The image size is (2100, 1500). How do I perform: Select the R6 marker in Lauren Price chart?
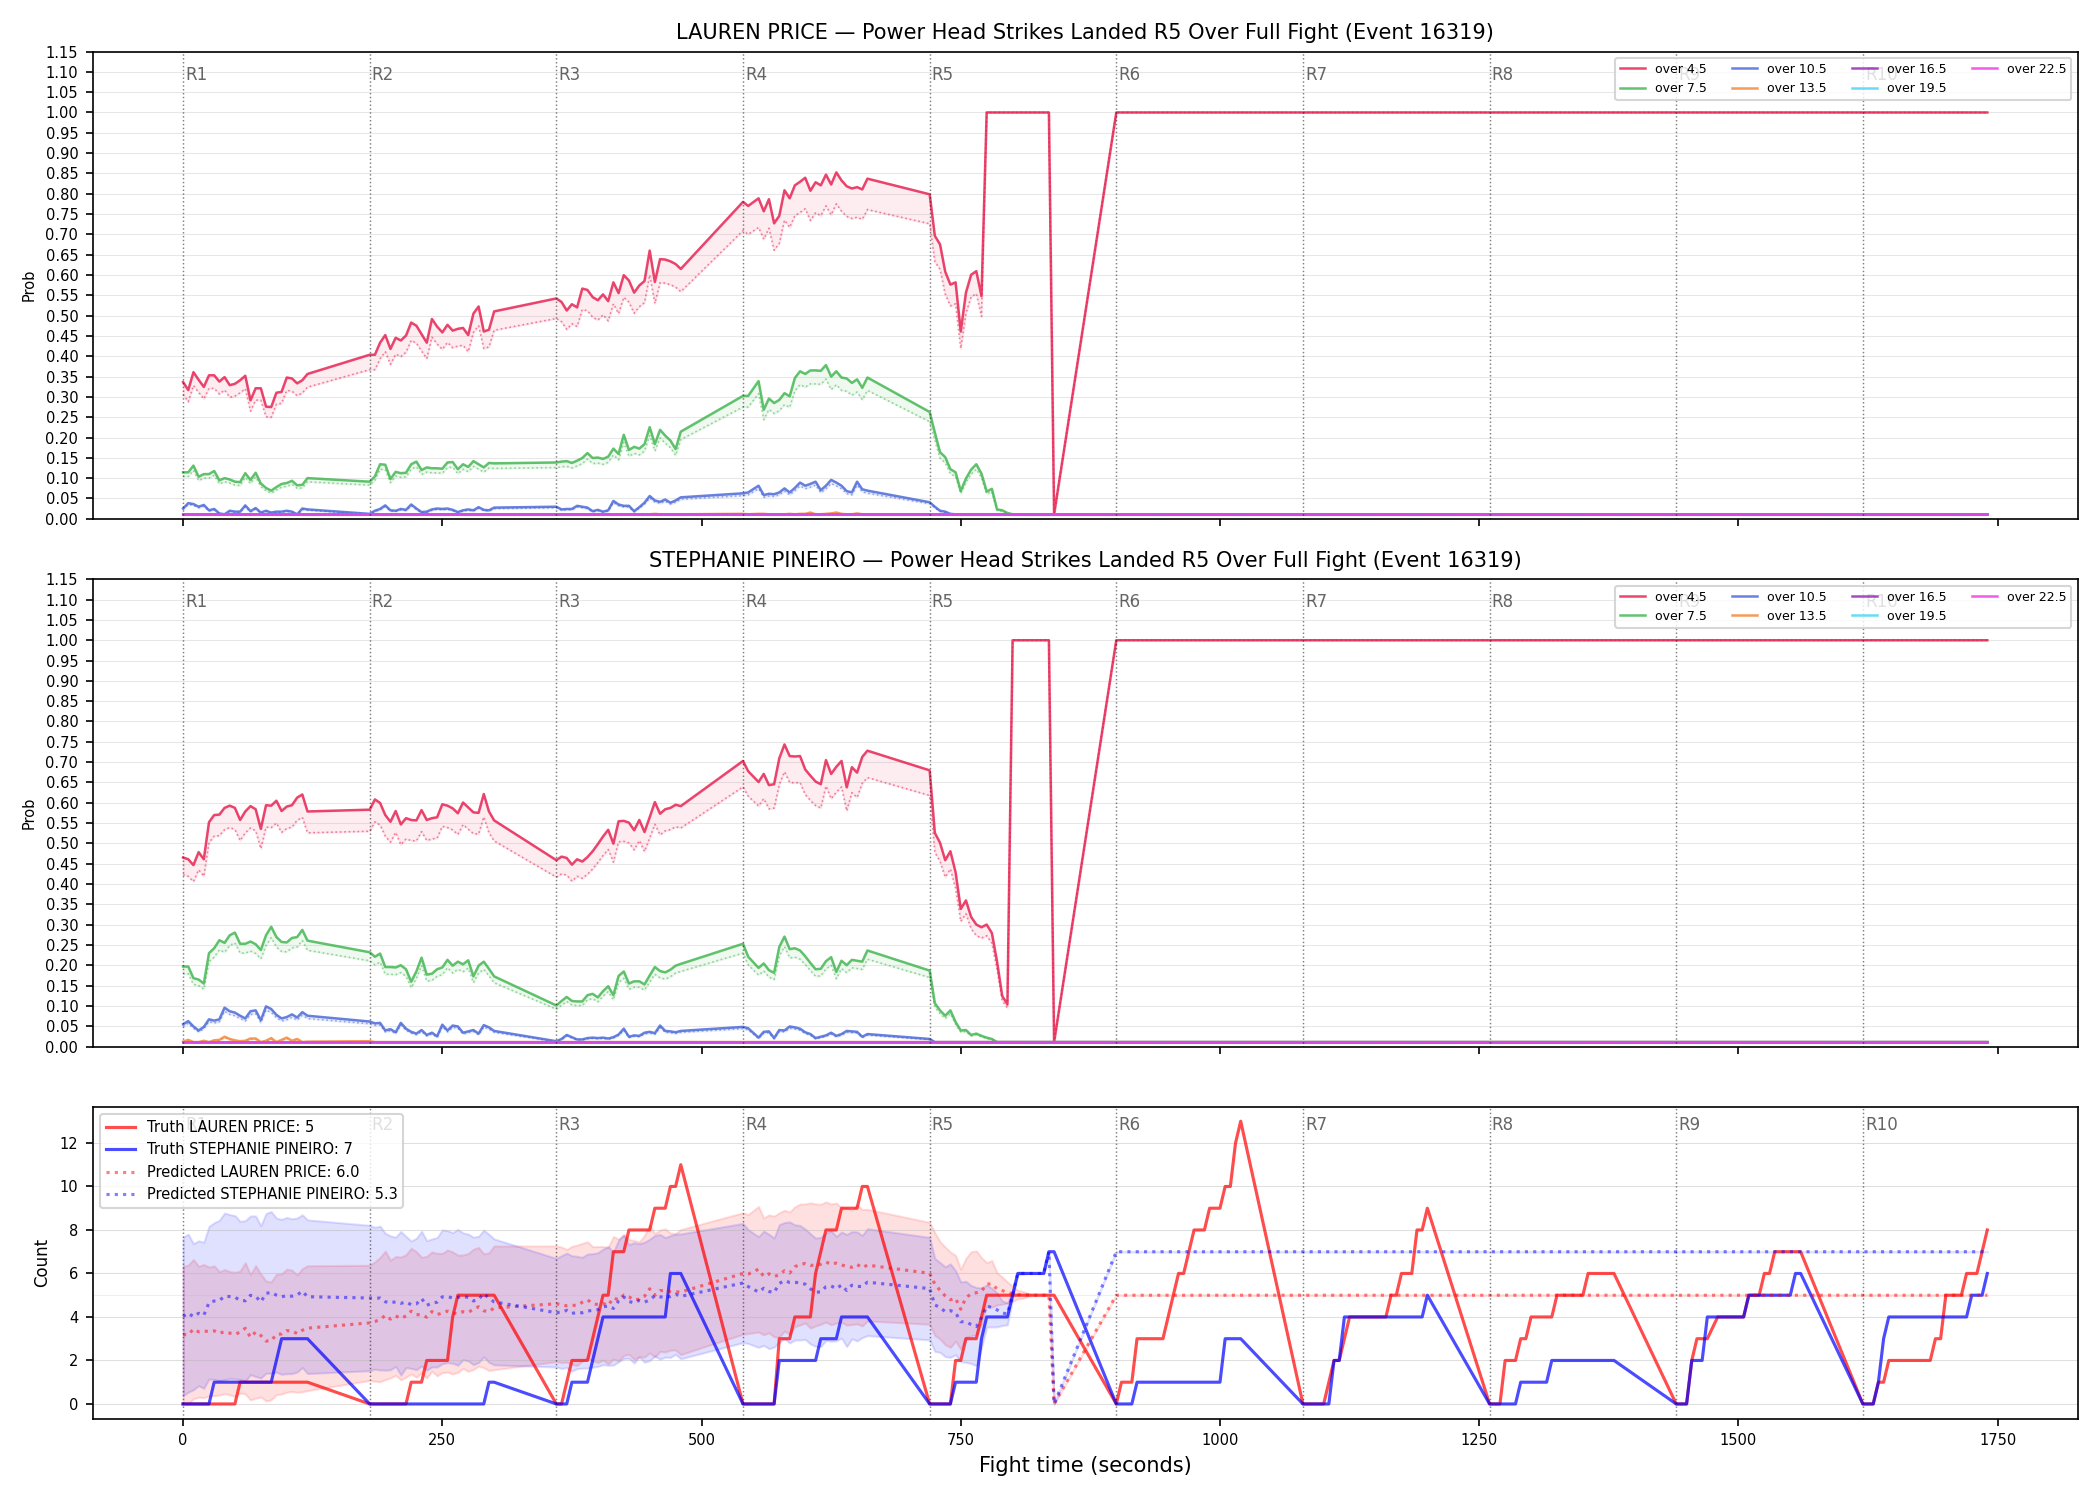tap(1129, 74)
